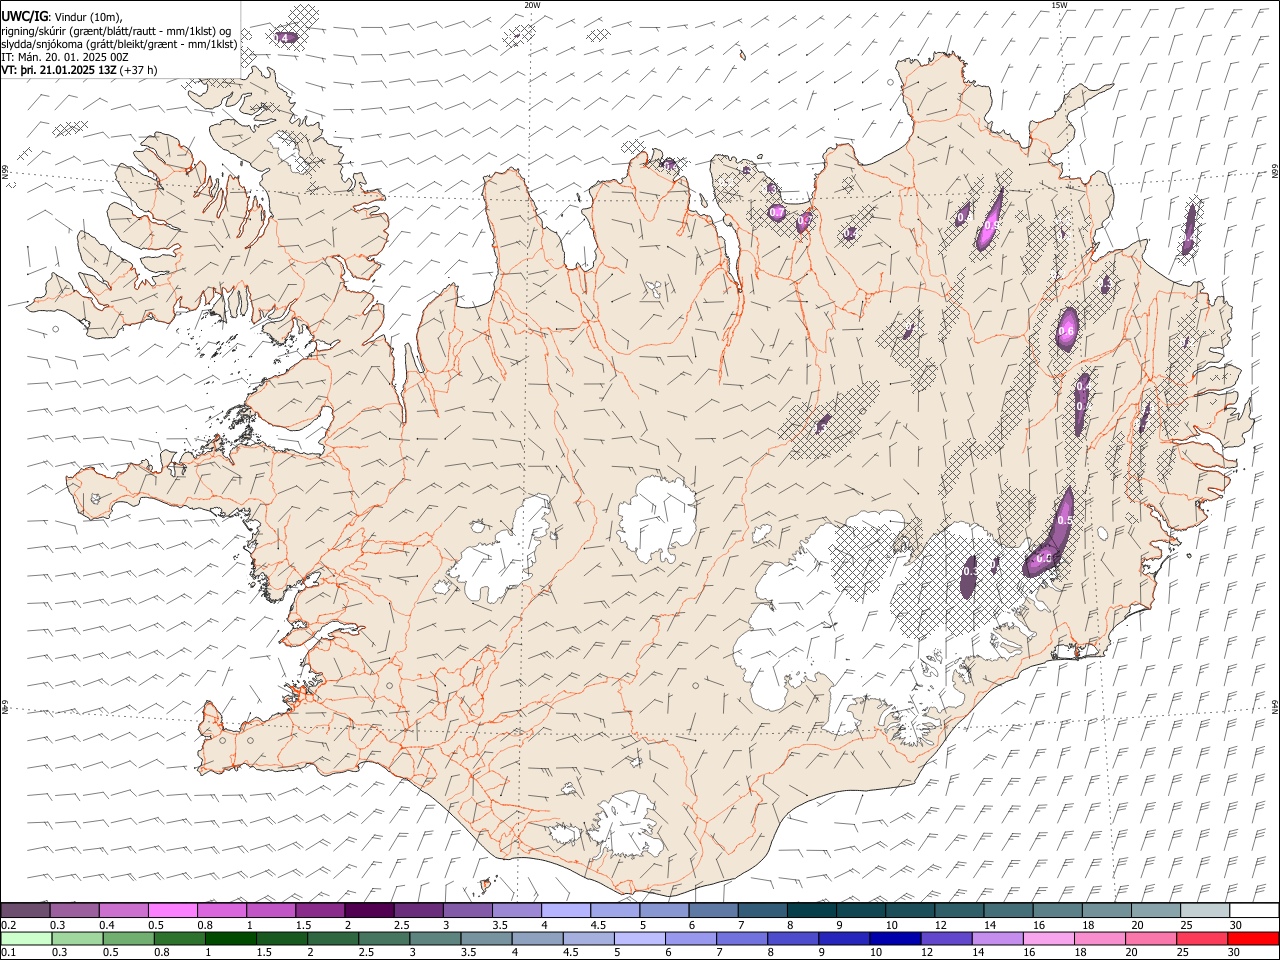Select the white 30 swatch ending the upper legend
This screenshot has width=1280, height=960.
1254,910
